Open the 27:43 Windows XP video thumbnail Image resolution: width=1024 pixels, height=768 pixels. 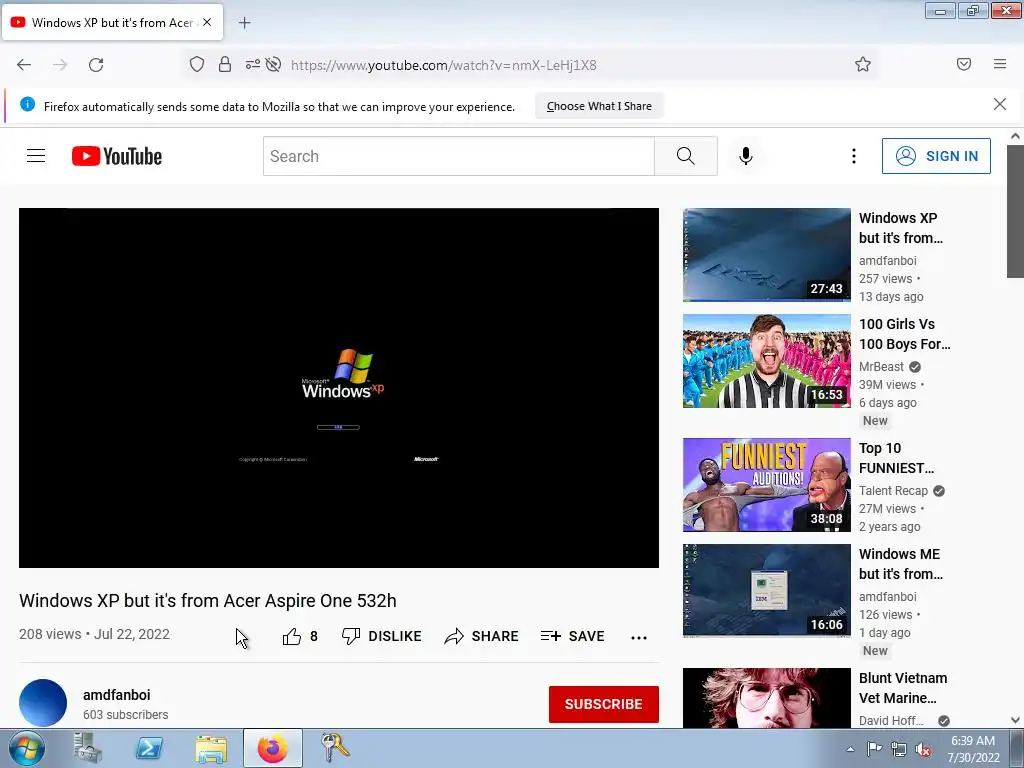[x=767, y=255]
